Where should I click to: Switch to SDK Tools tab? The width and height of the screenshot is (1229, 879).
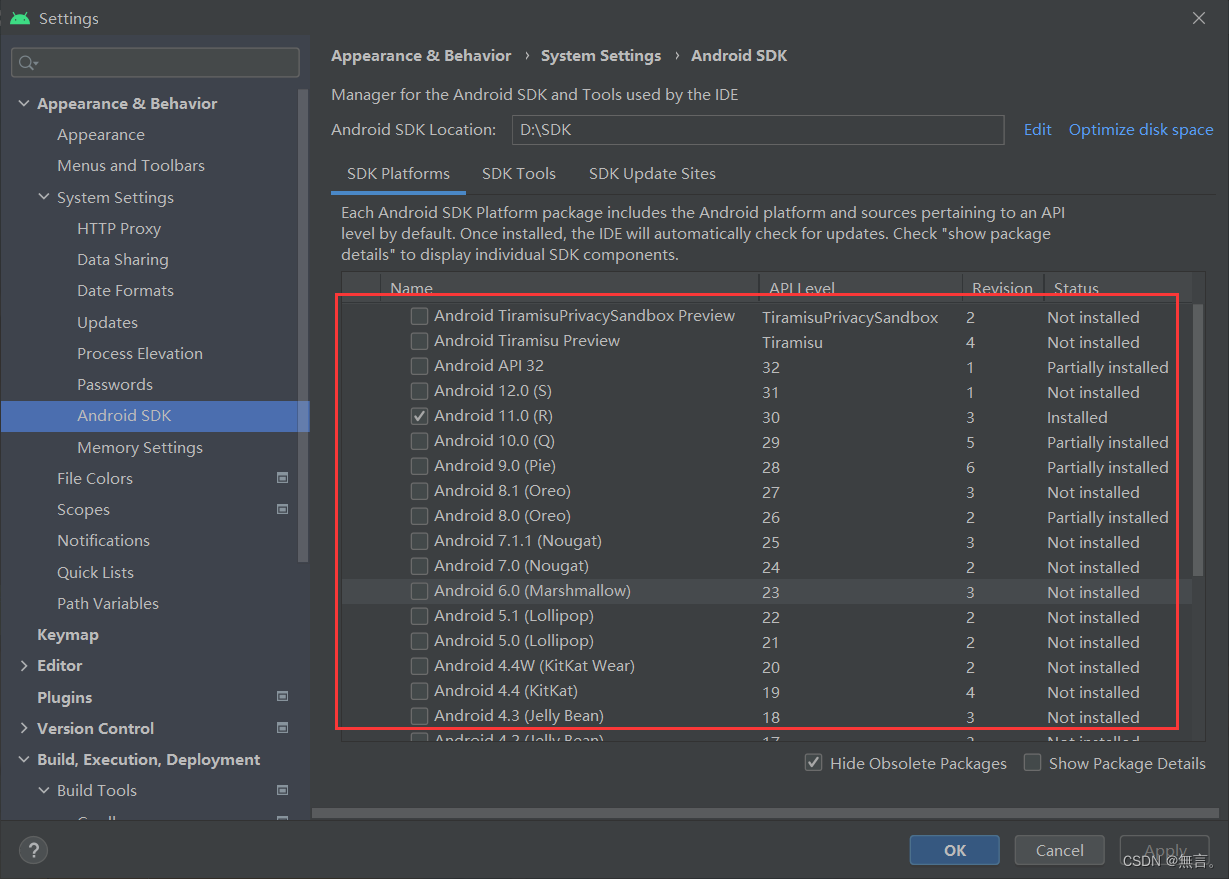(519, 173)
